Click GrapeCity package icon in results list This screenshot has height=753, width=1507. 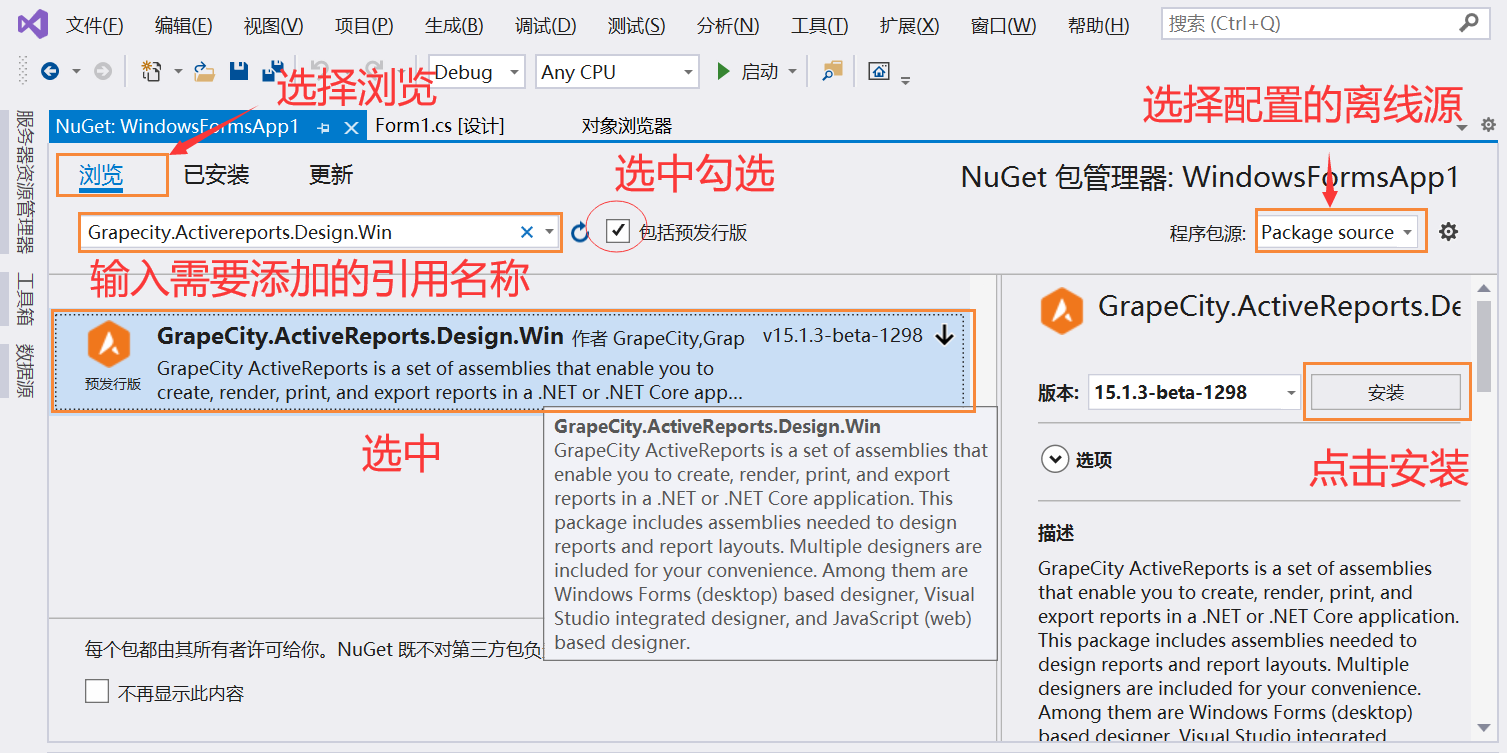click(x=108, y=344)
